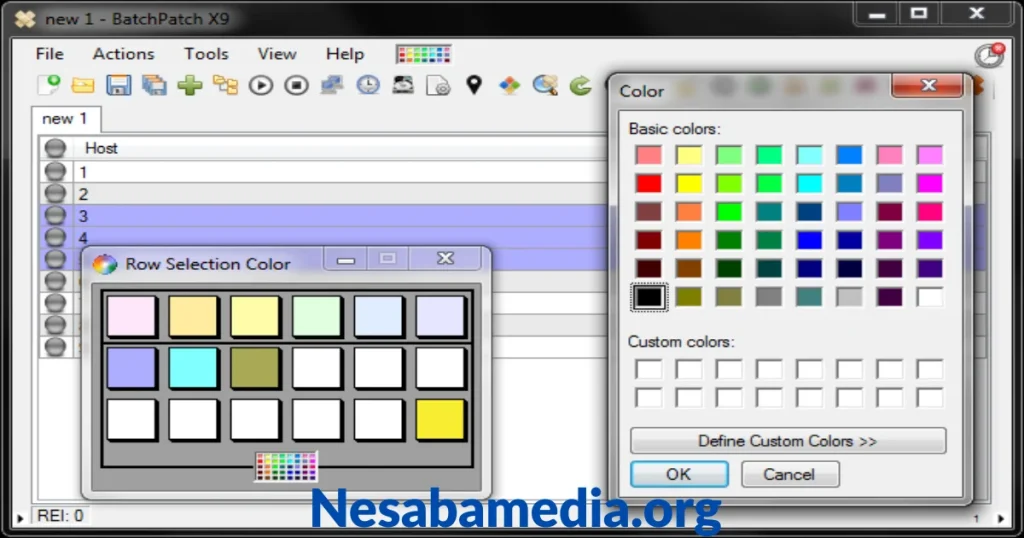The image size is (1024, 538).
Task: Click the circular stop toolbar button
Action: pyautogui.click(x=296, y=86)
